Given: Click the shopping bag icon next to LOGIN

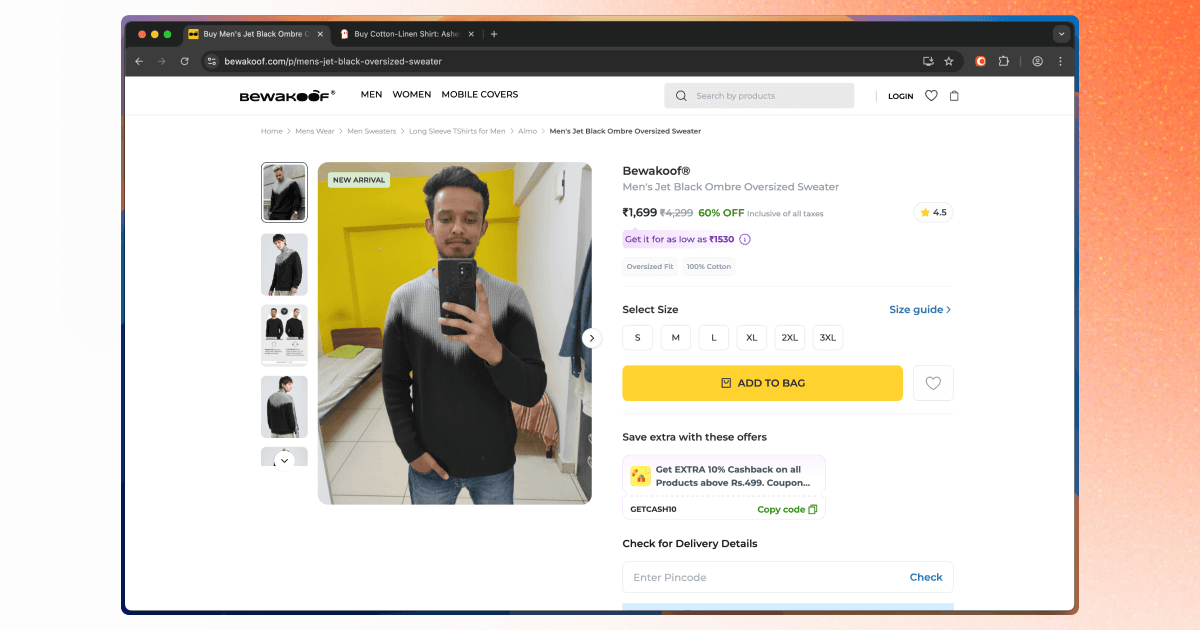Looking at the screenshot, I should coord(954,95).
